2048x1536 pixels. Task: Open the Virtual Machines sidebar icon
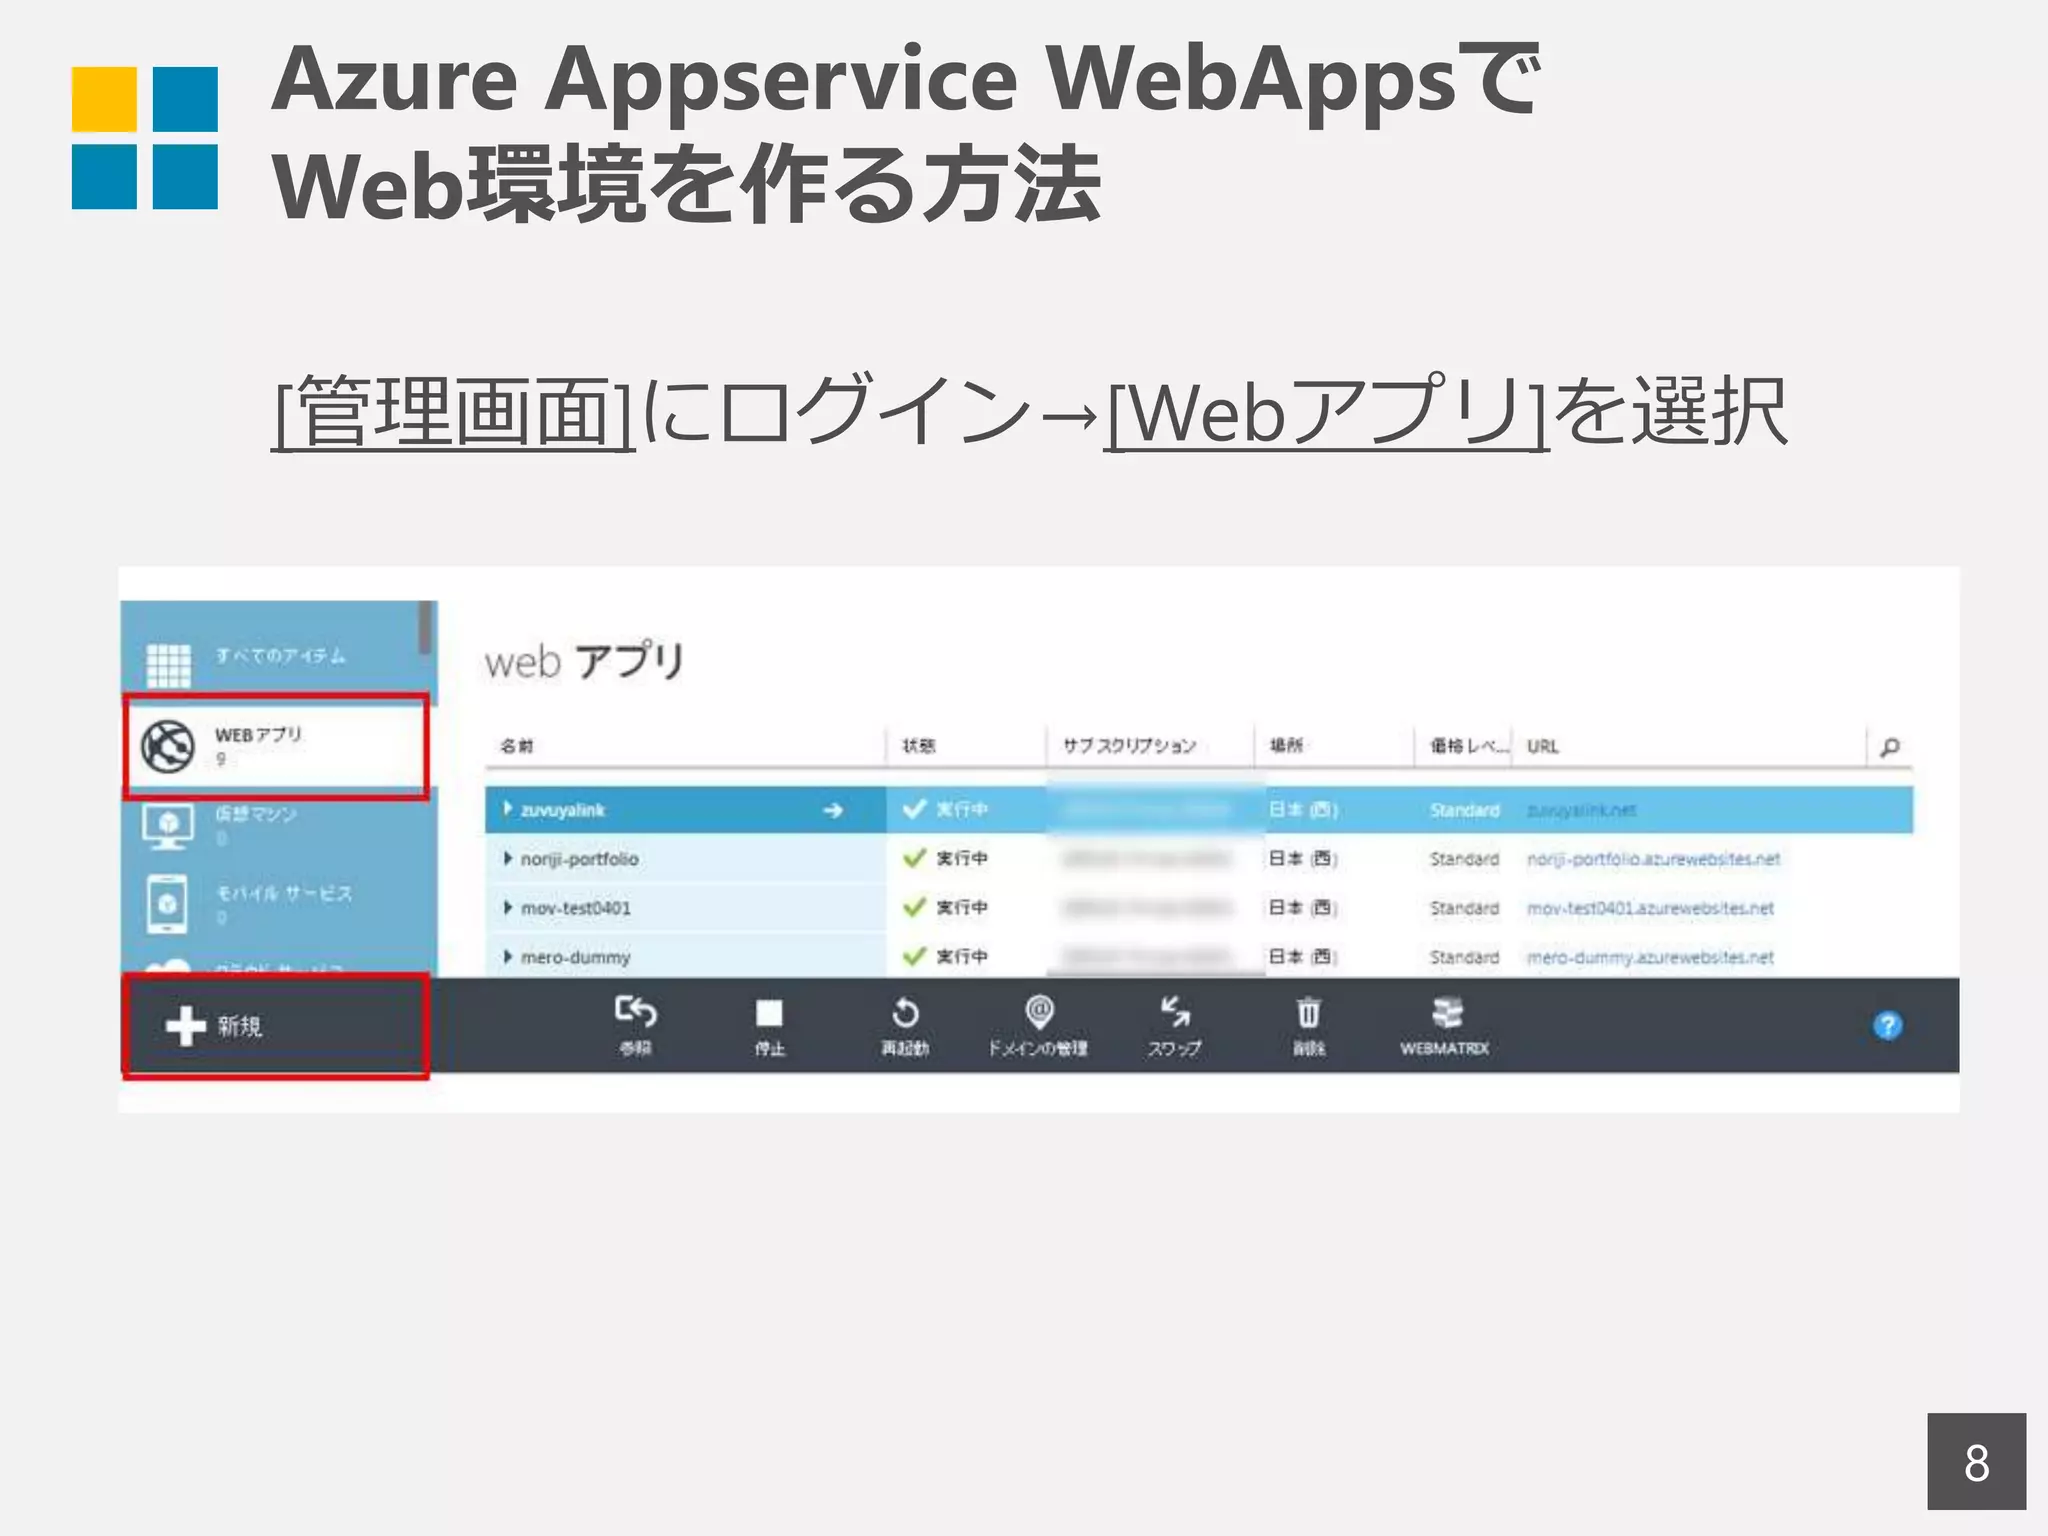168,826
